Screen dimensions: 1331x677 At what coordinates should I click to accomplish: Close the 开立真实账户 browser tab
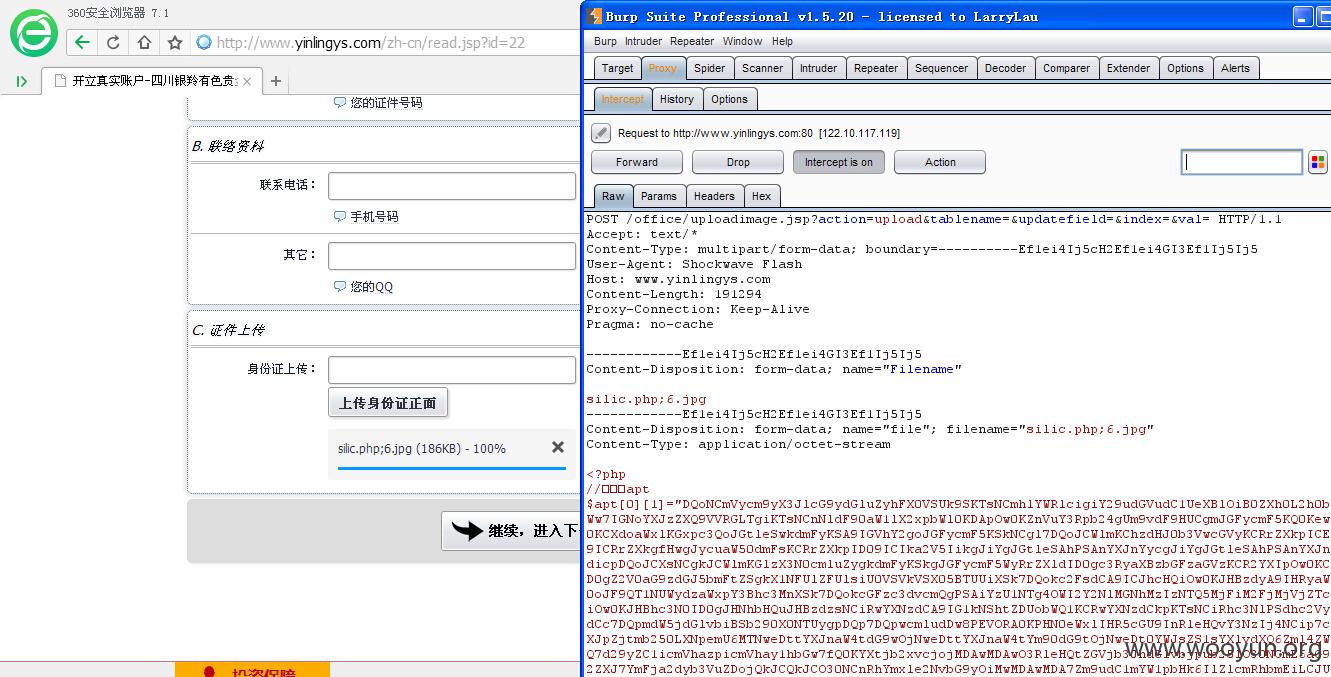[247, 81]
